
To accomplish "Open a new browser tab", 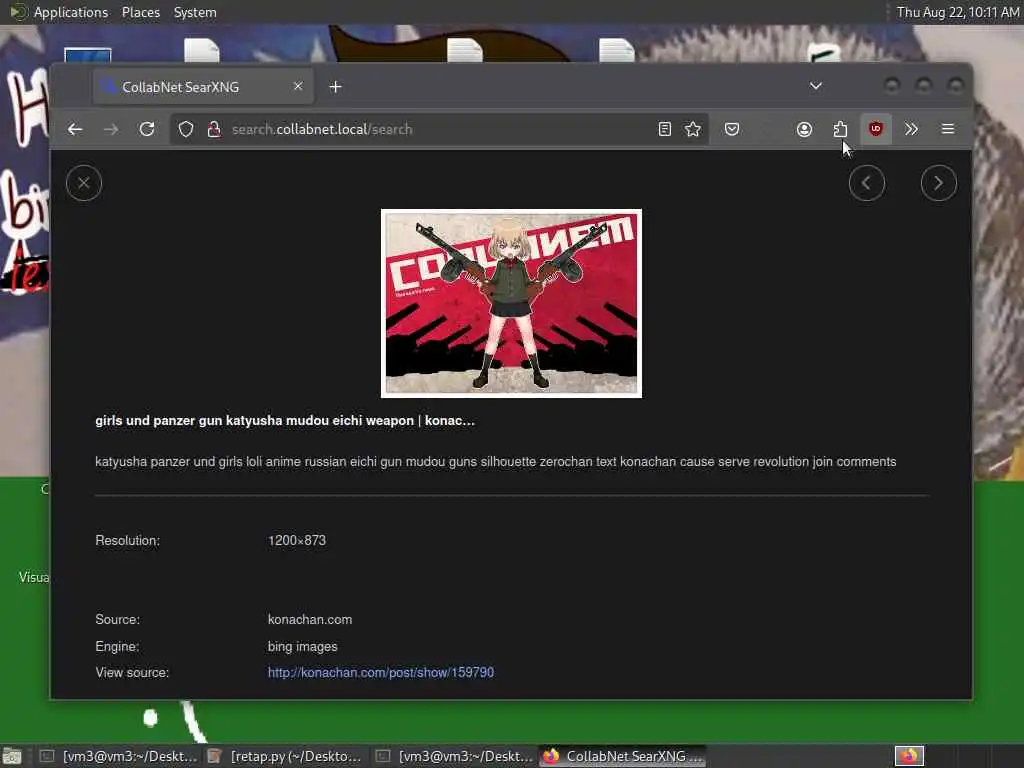I will pos(336,87).
